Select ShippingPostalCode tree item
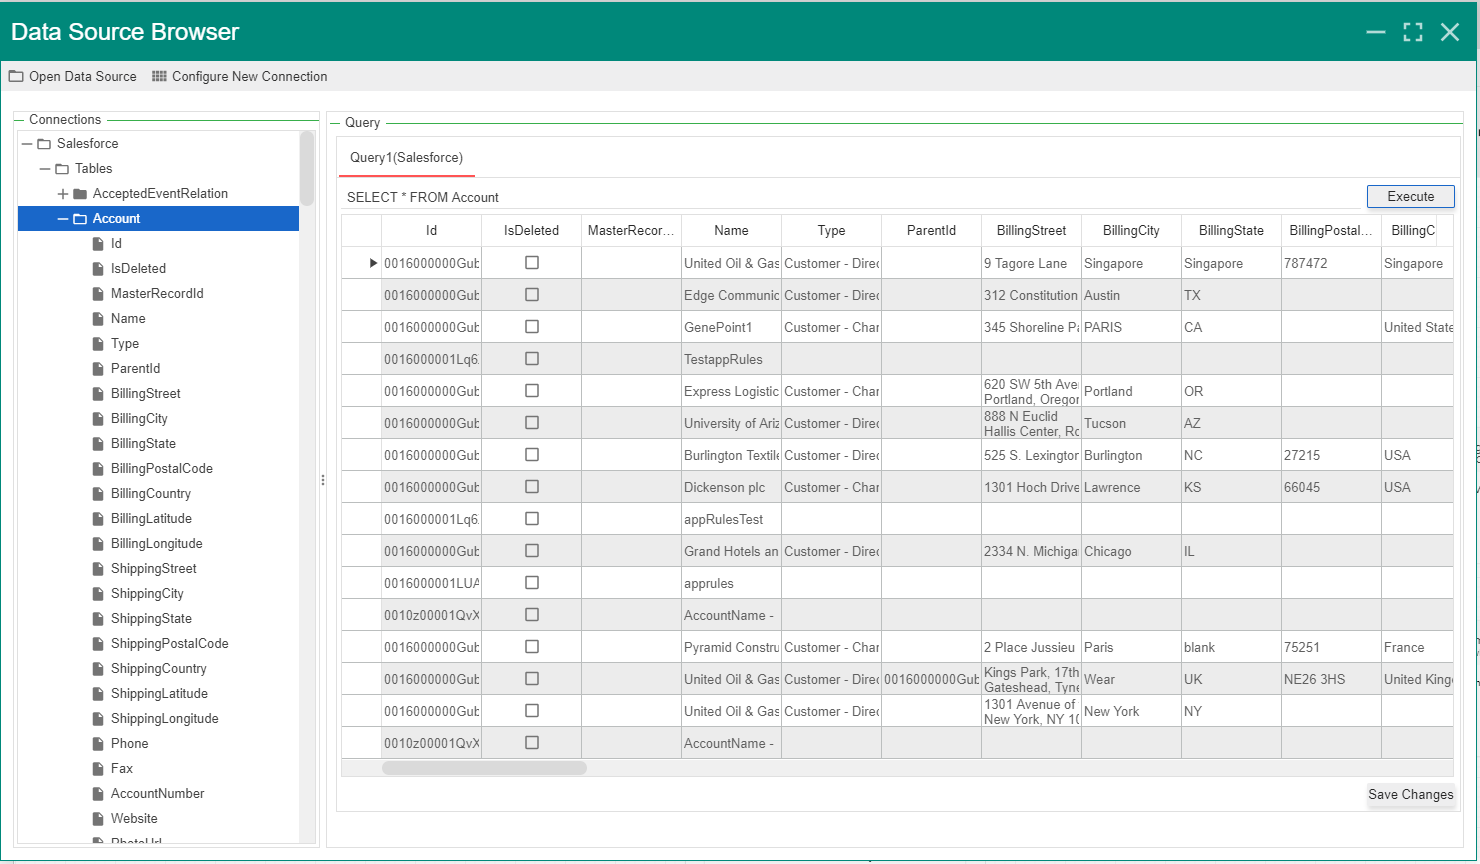The height and width of the screenshot is (864, 1480). pos(170,644)
